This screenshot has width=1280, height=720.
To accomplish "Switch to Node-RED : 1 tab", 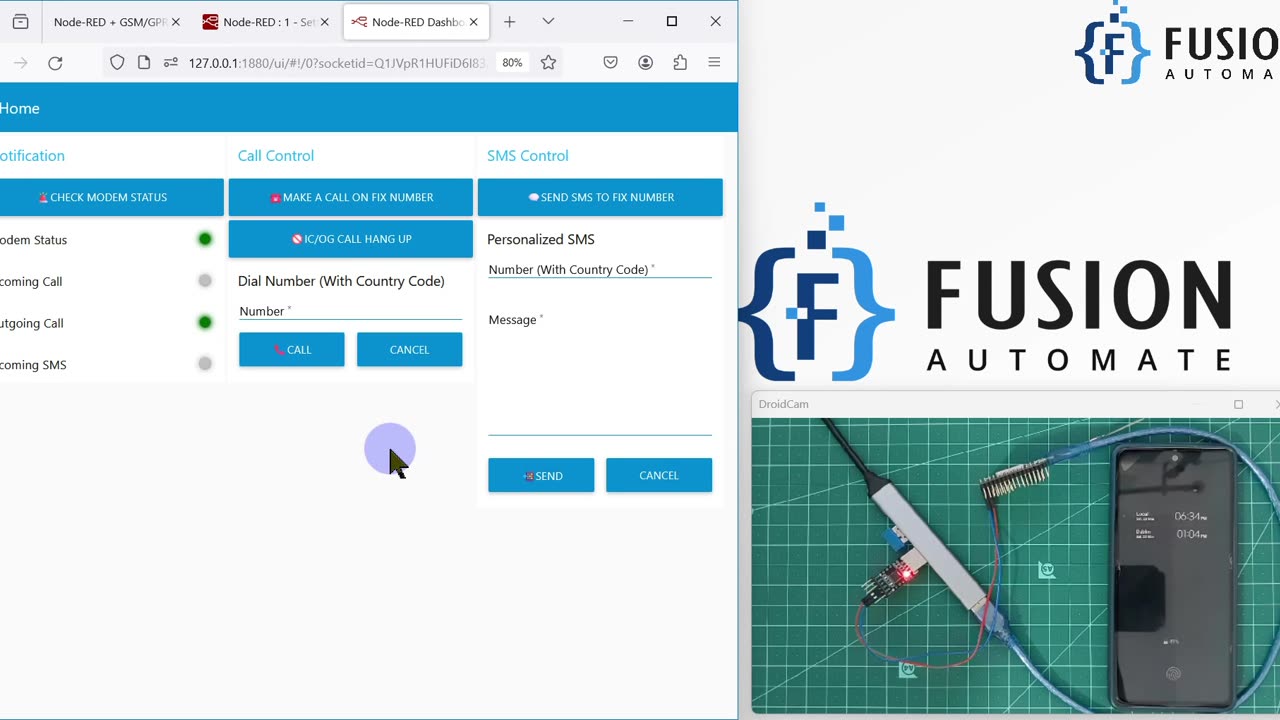I will (264, 22).
